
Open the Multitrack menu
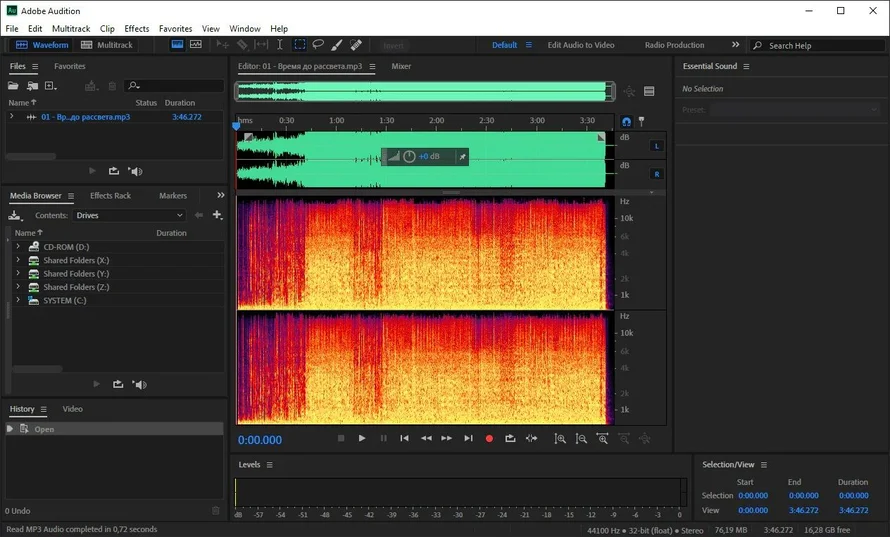71,28
